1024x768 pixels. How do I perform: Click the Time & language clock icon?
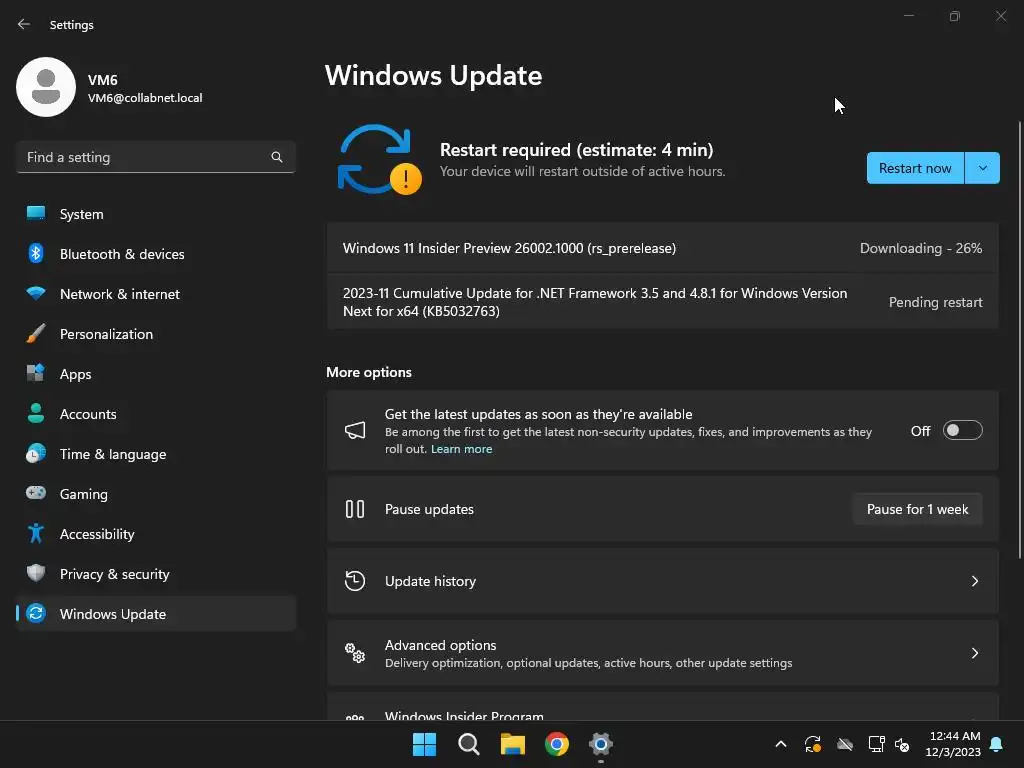point(36,453)
